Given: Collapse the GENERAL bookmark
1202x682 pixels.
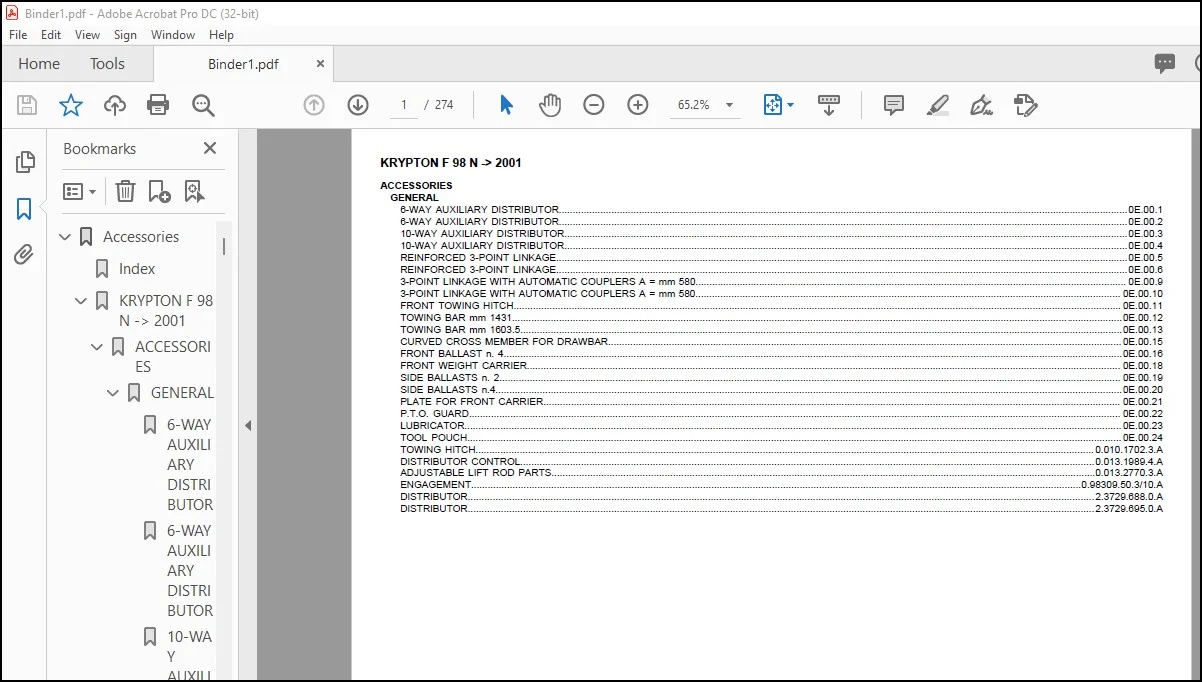Looking at the screenshot, I should (113, 393).
